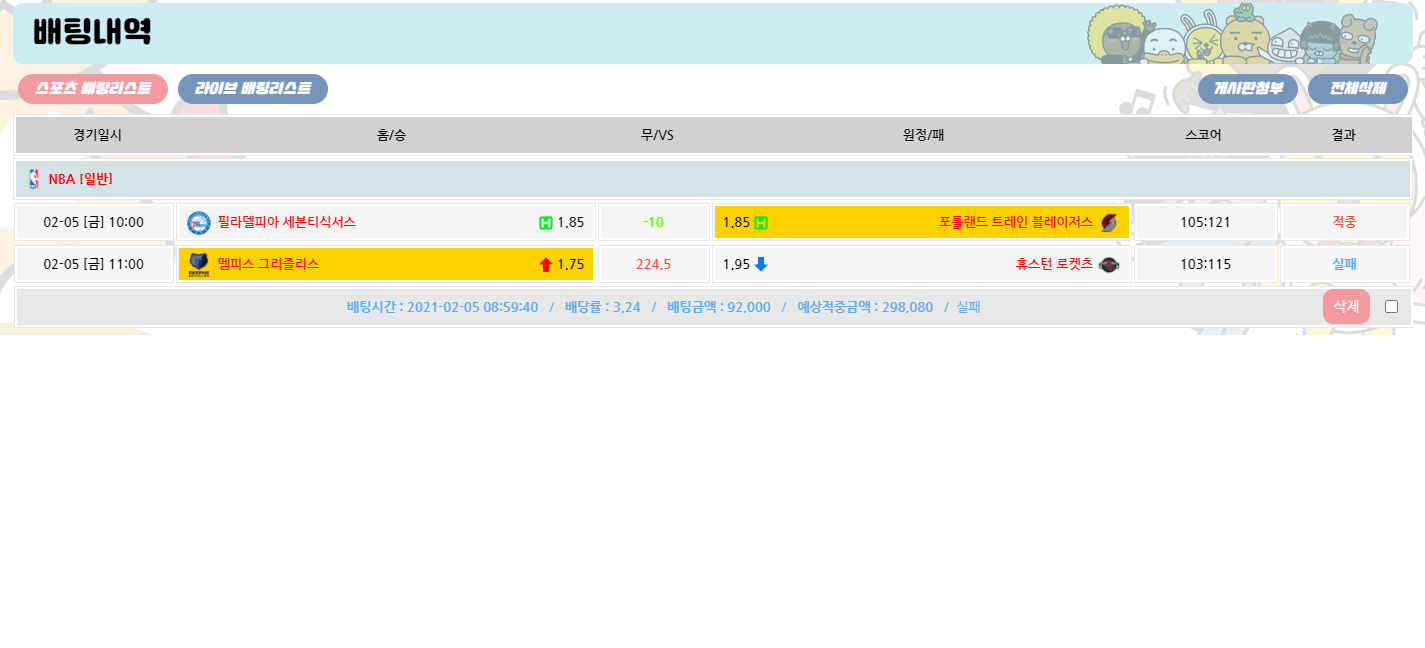Image resolution: width=1425 pixels, height=648 pixels.
Task: Click the -10 handicap value
Action: [653, 222]
